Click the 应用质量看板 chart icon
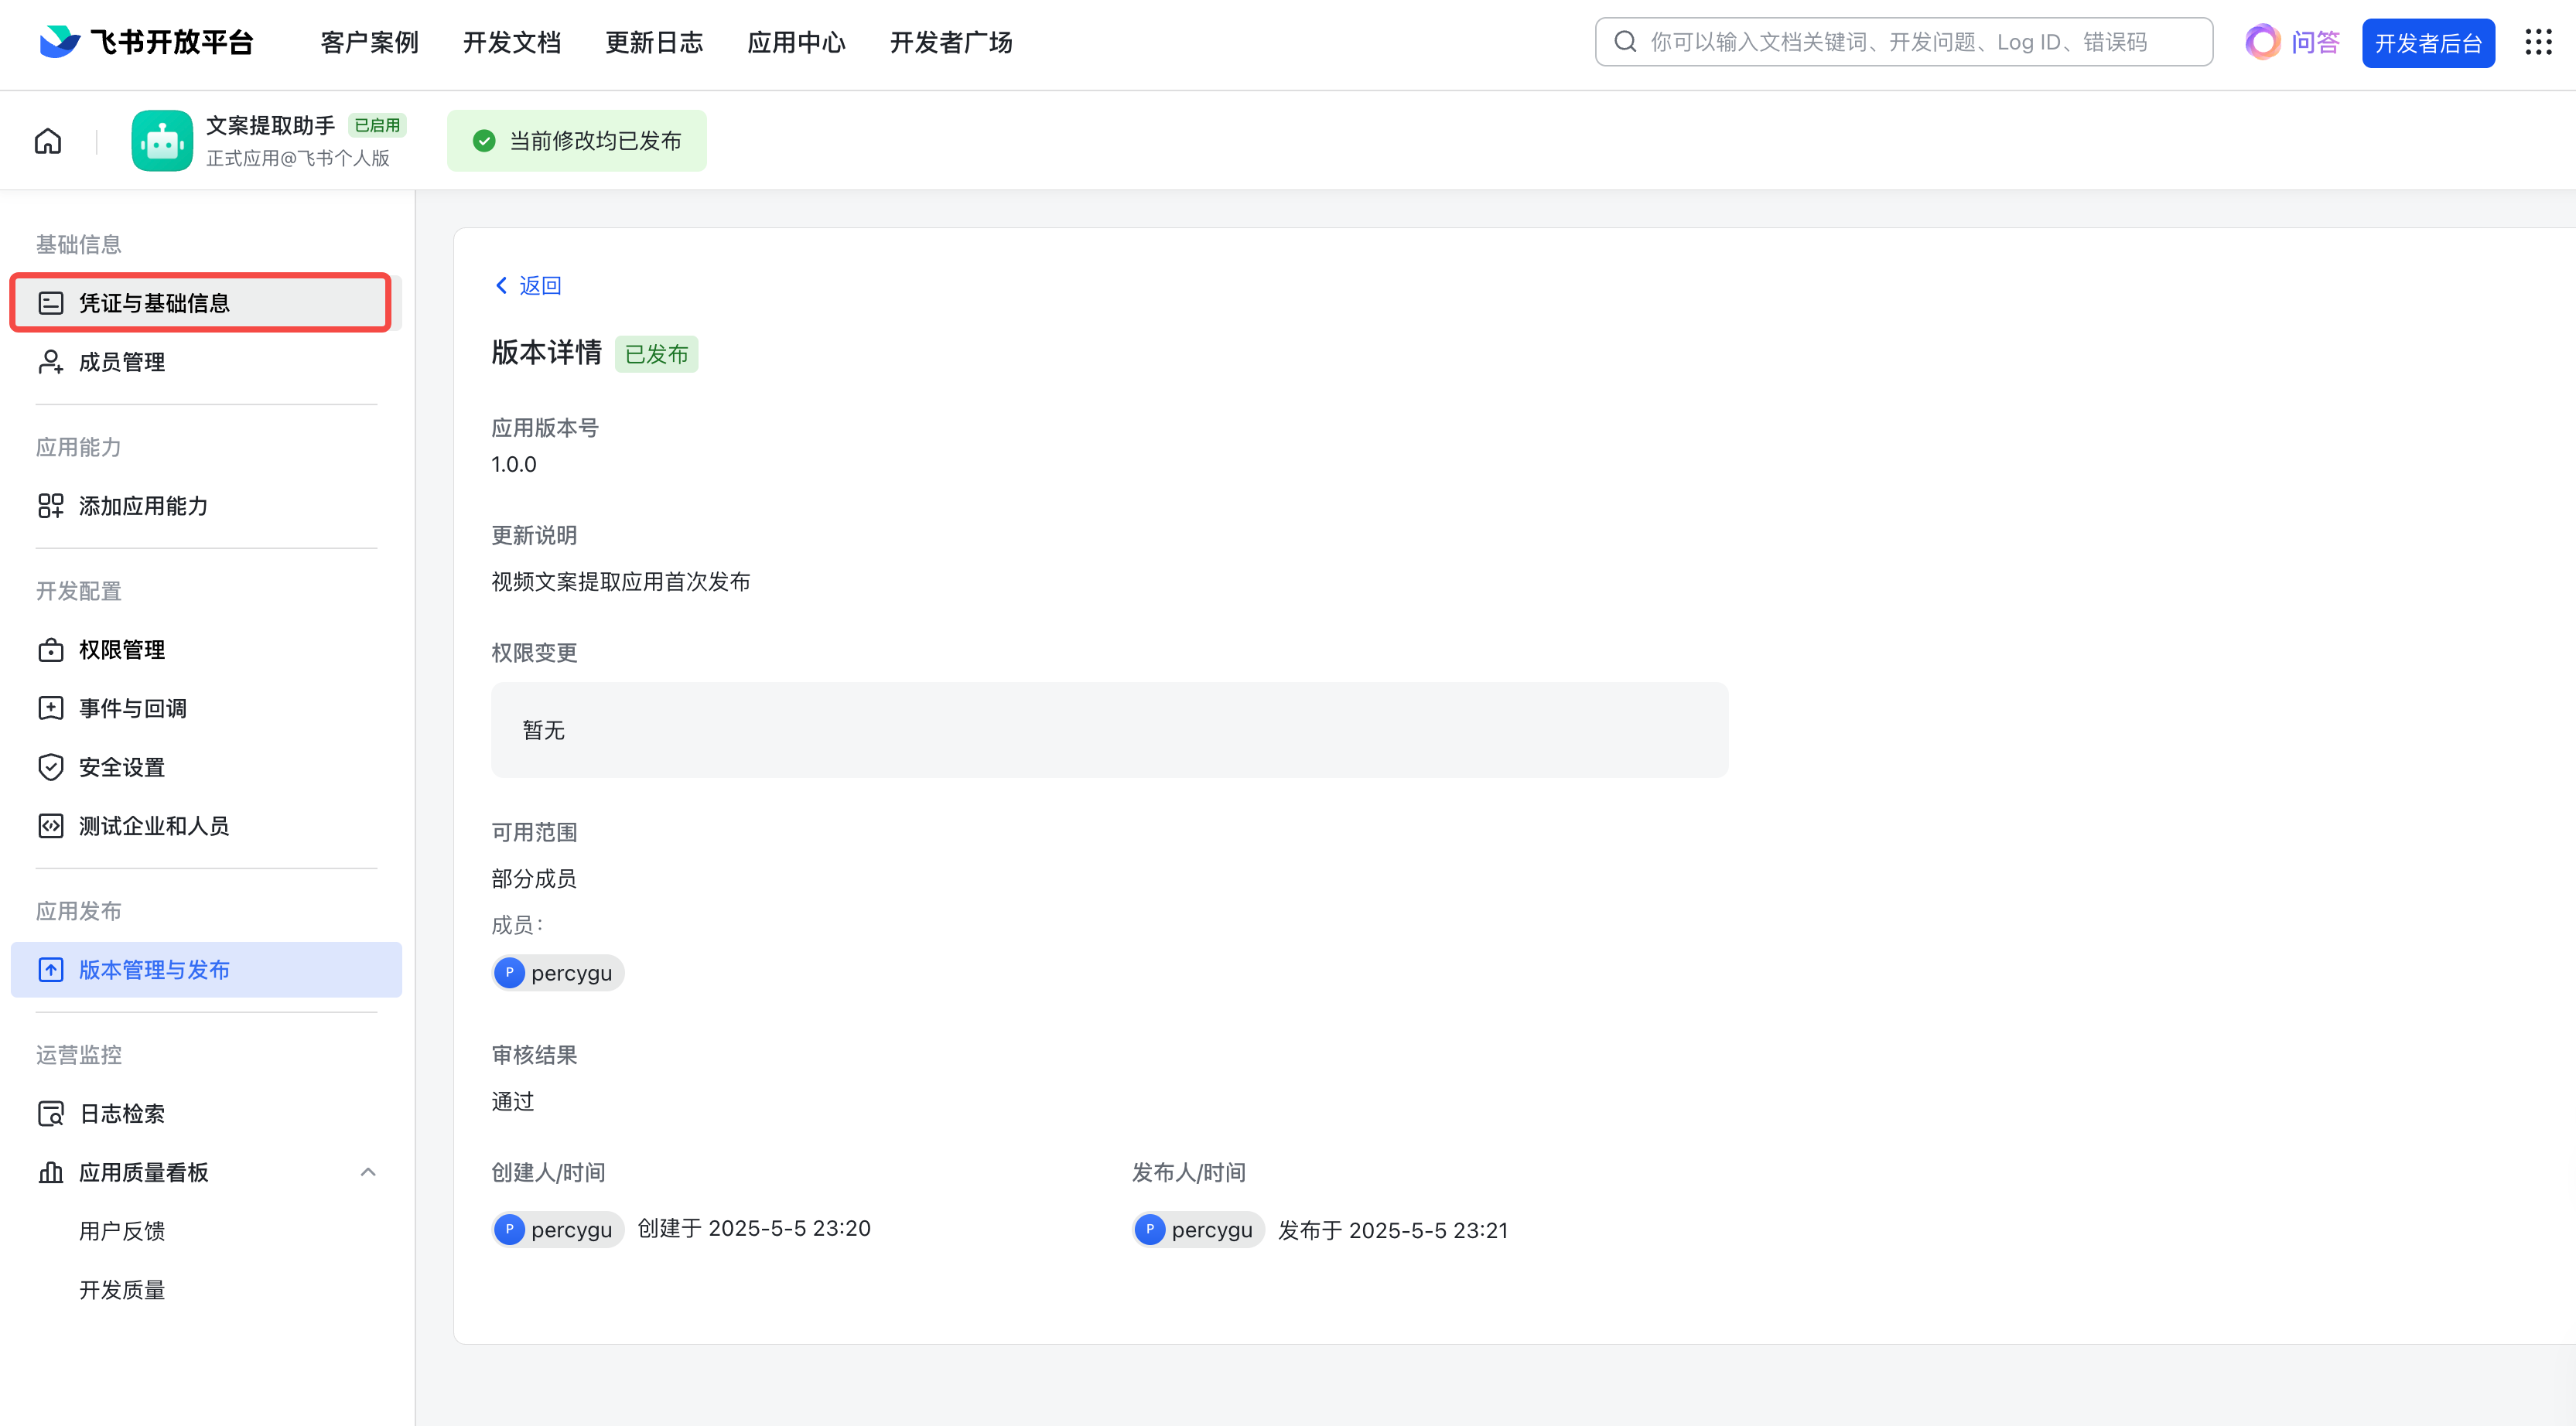Image resolution: width=2576 pixels, height=1426 pixels. 51,1172
